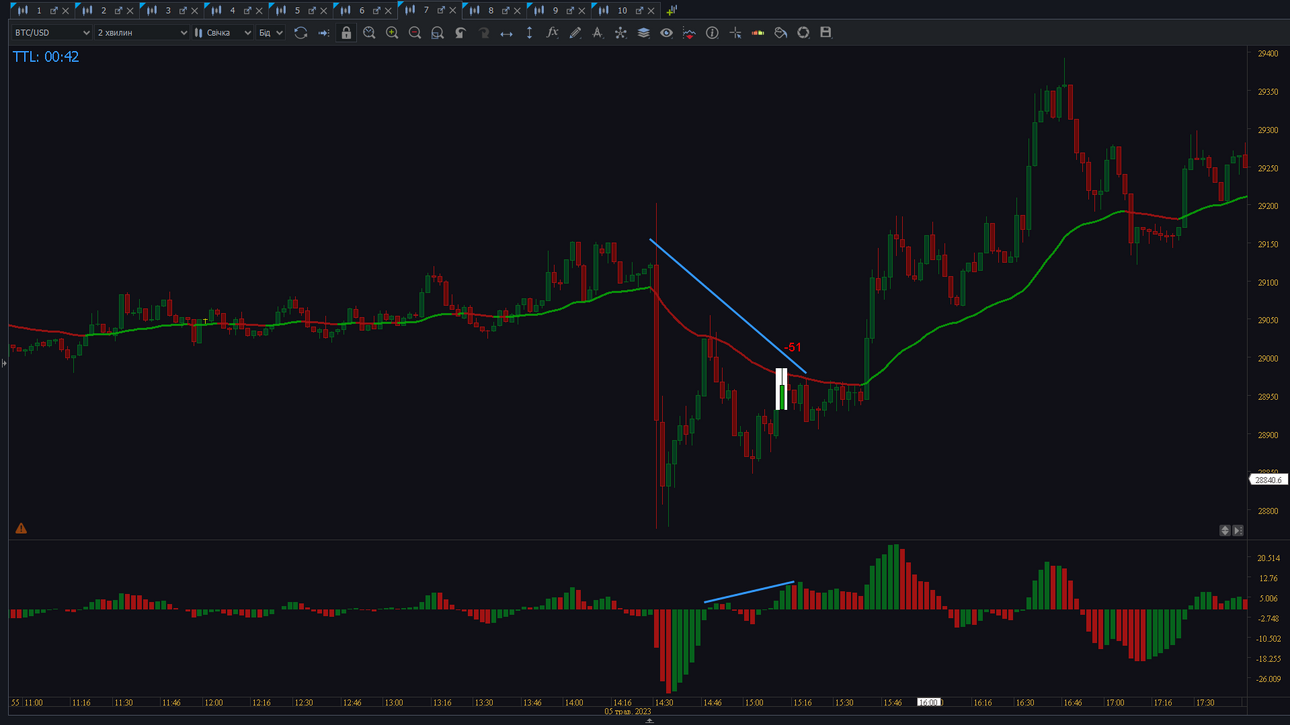Zoom in on the chart
This screenshot has height=725, width=1290.
click(392, 33)
